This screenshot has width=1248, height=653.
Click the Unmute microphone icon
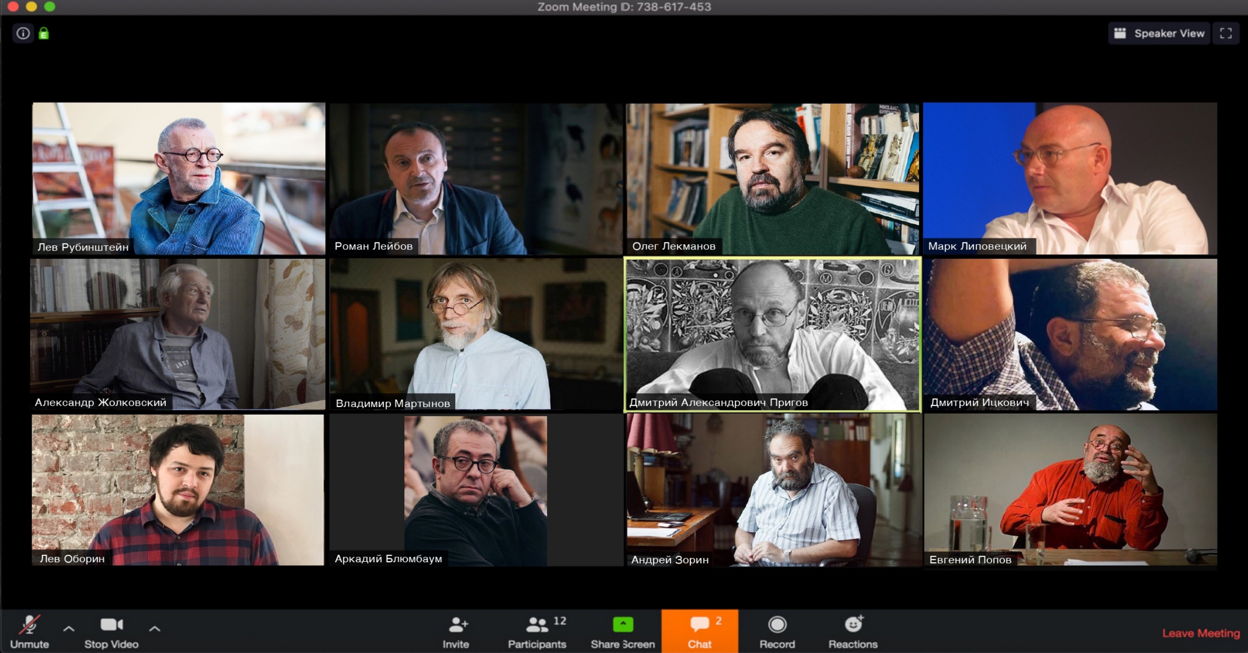30,625
